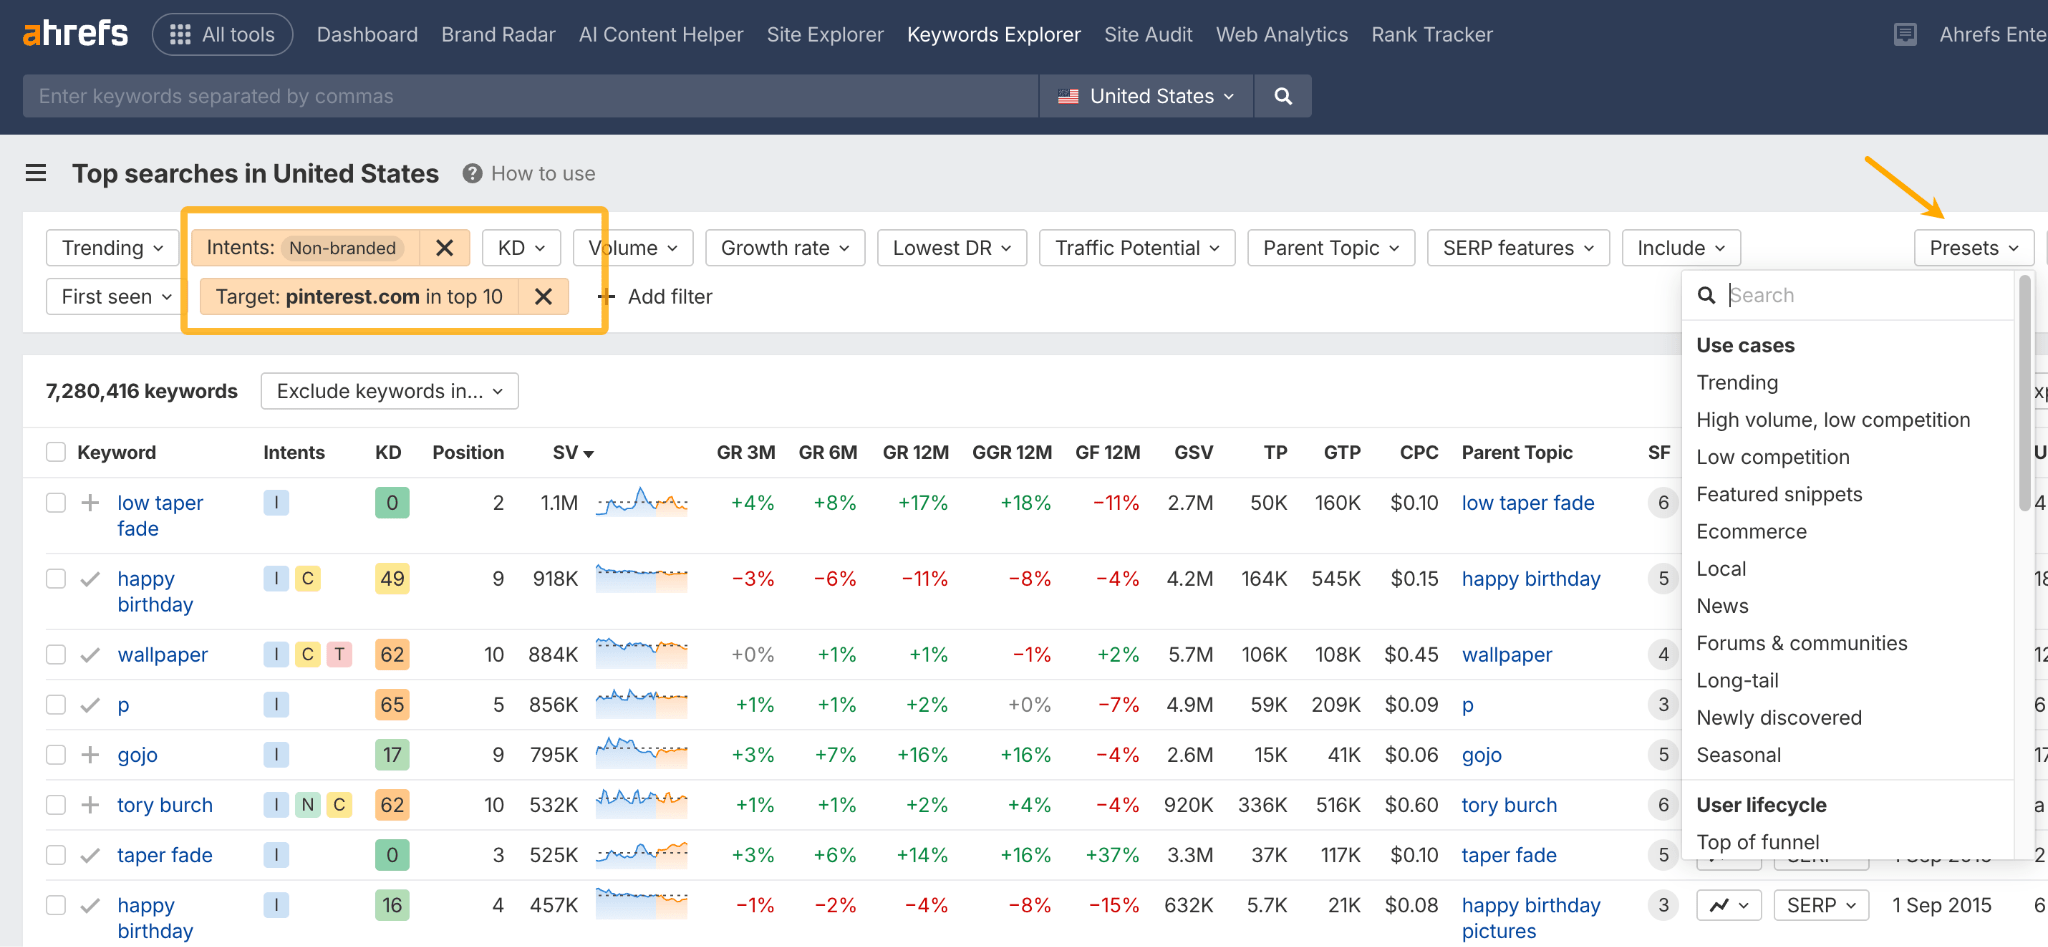The height and width of the screenshot is (947, 2048).
Task: Click the How to use help icon
Action: pos(470,172)
